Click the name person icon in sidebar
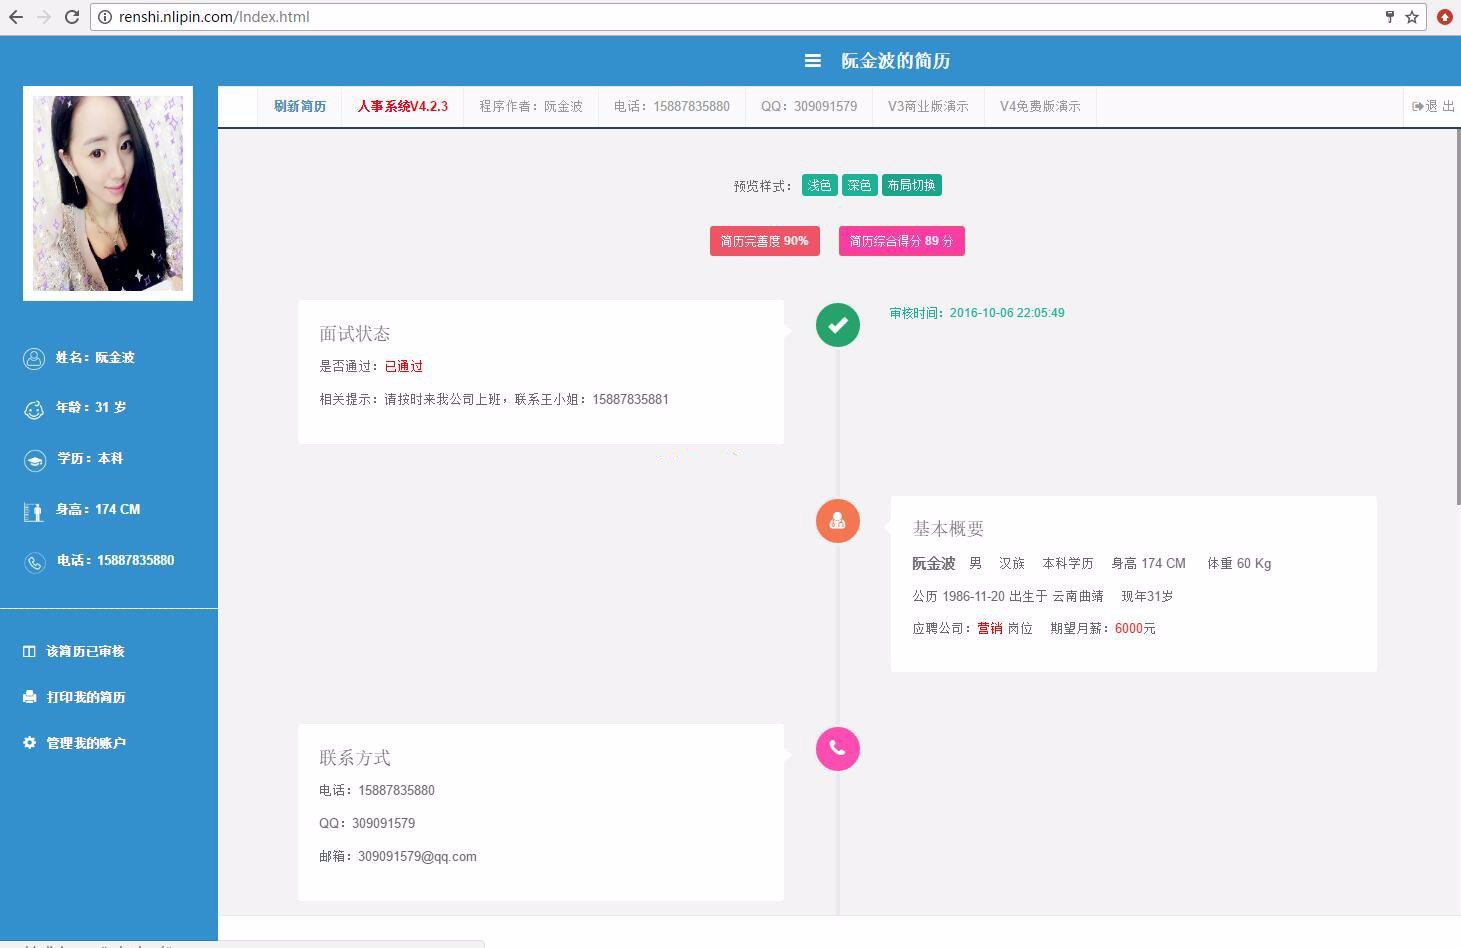1461x948 pixels. [34, 358]
